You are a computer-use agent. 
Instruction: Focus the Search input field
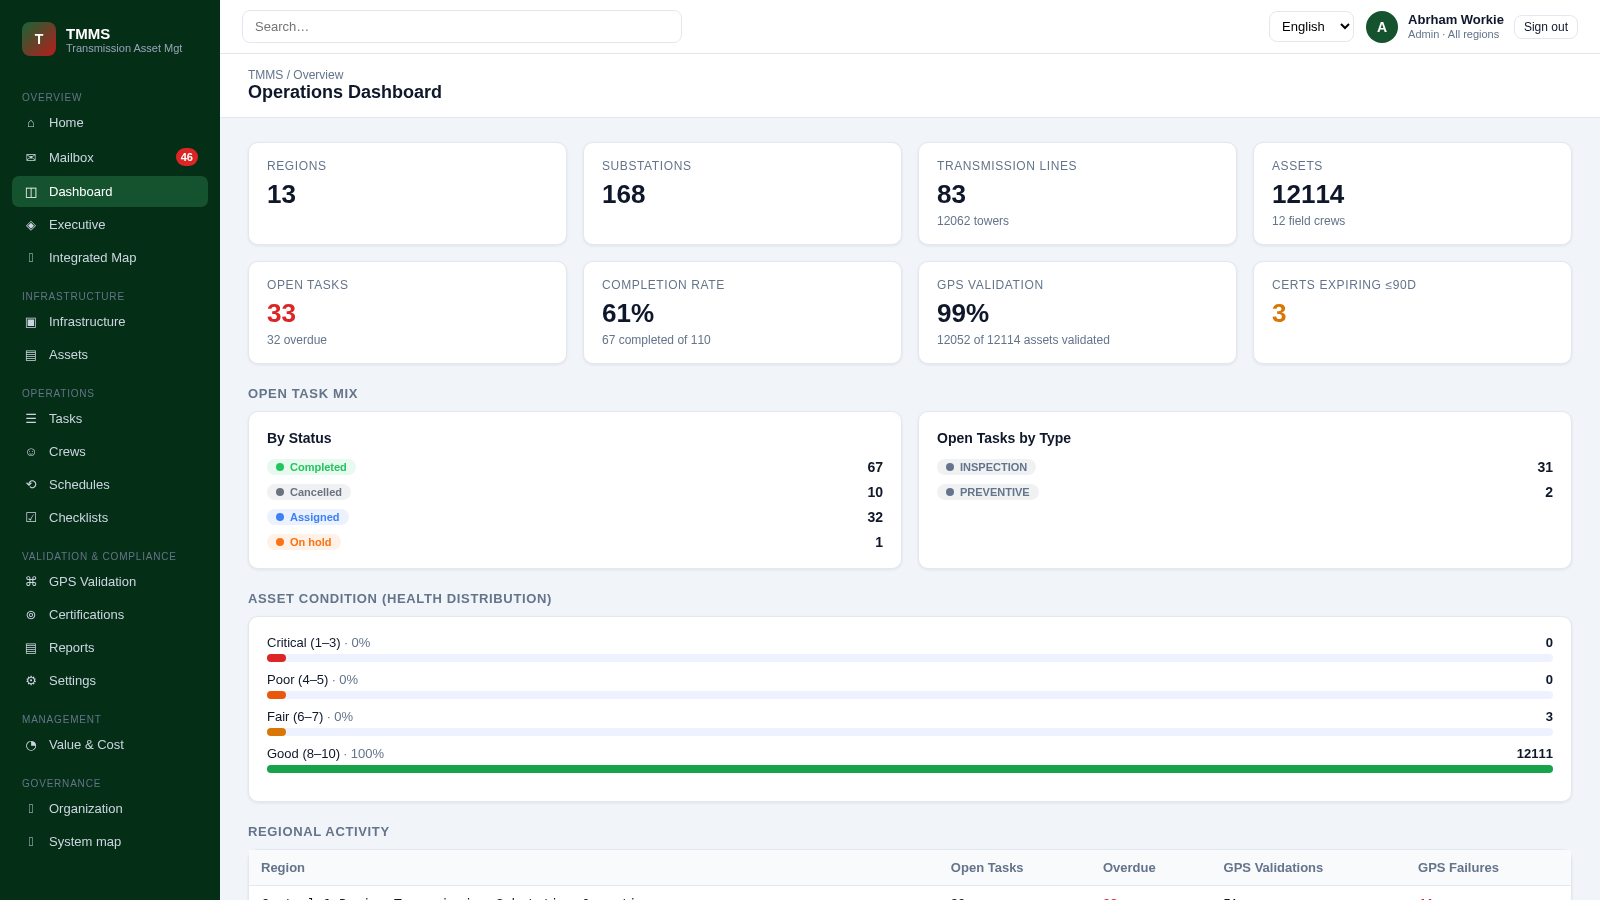[x=462, y=27]
